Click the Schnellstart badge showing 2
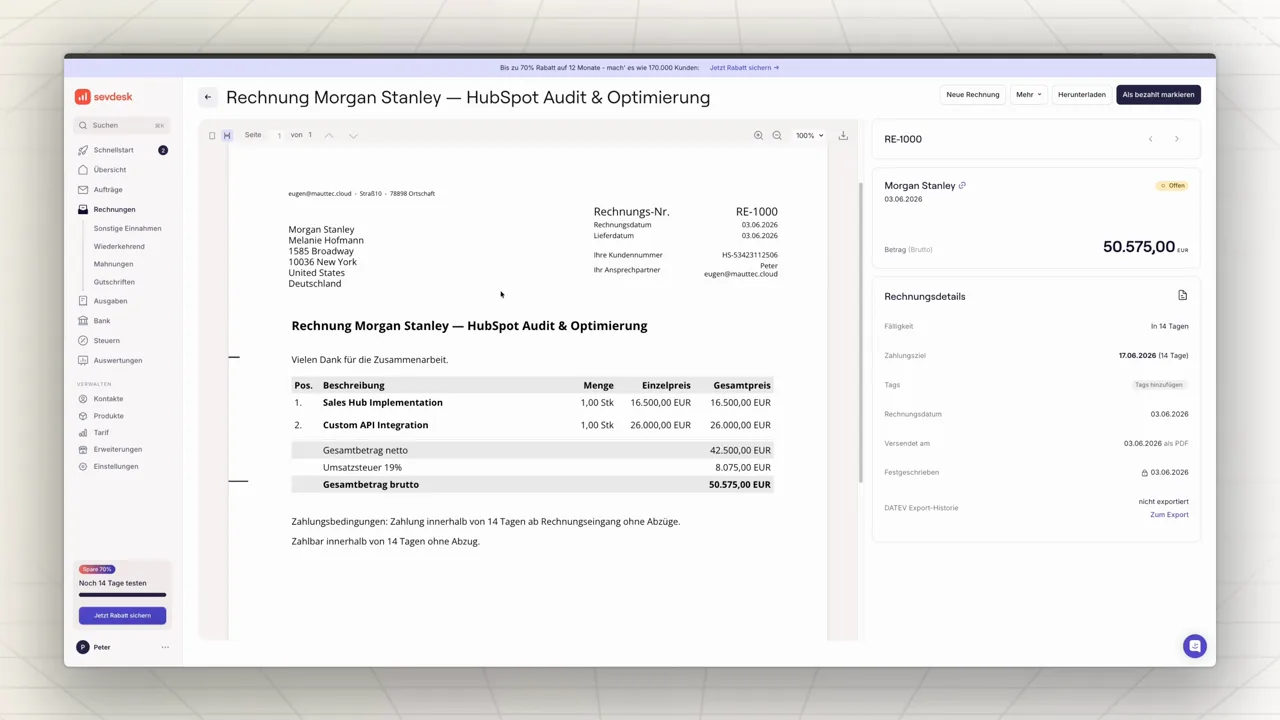Screen dimensions: 1280x720 click(163, 150)
